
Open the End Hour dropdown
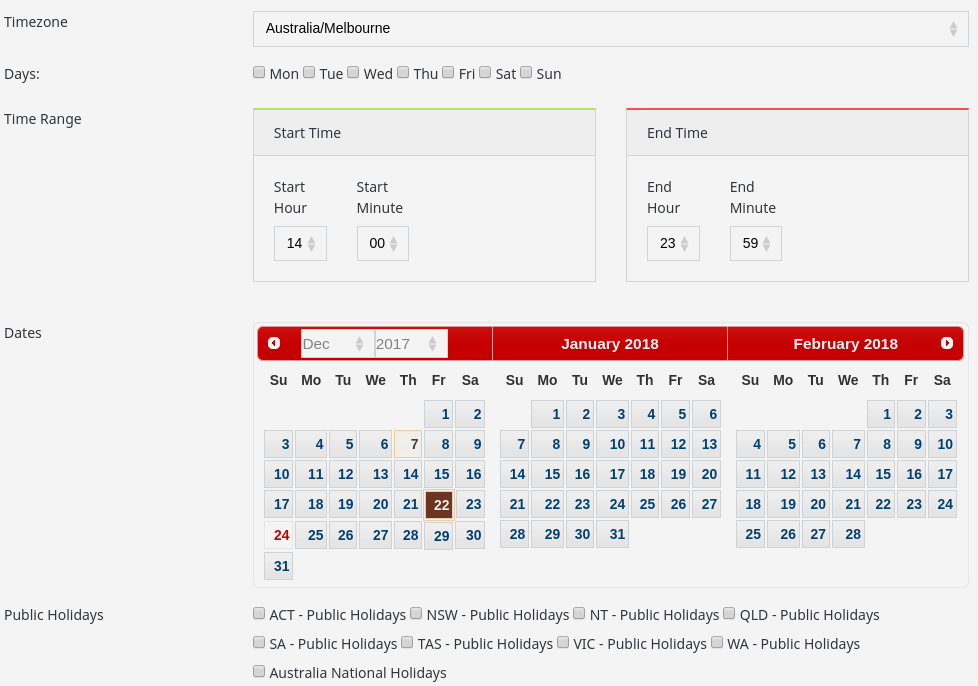(x=673, y=243)
